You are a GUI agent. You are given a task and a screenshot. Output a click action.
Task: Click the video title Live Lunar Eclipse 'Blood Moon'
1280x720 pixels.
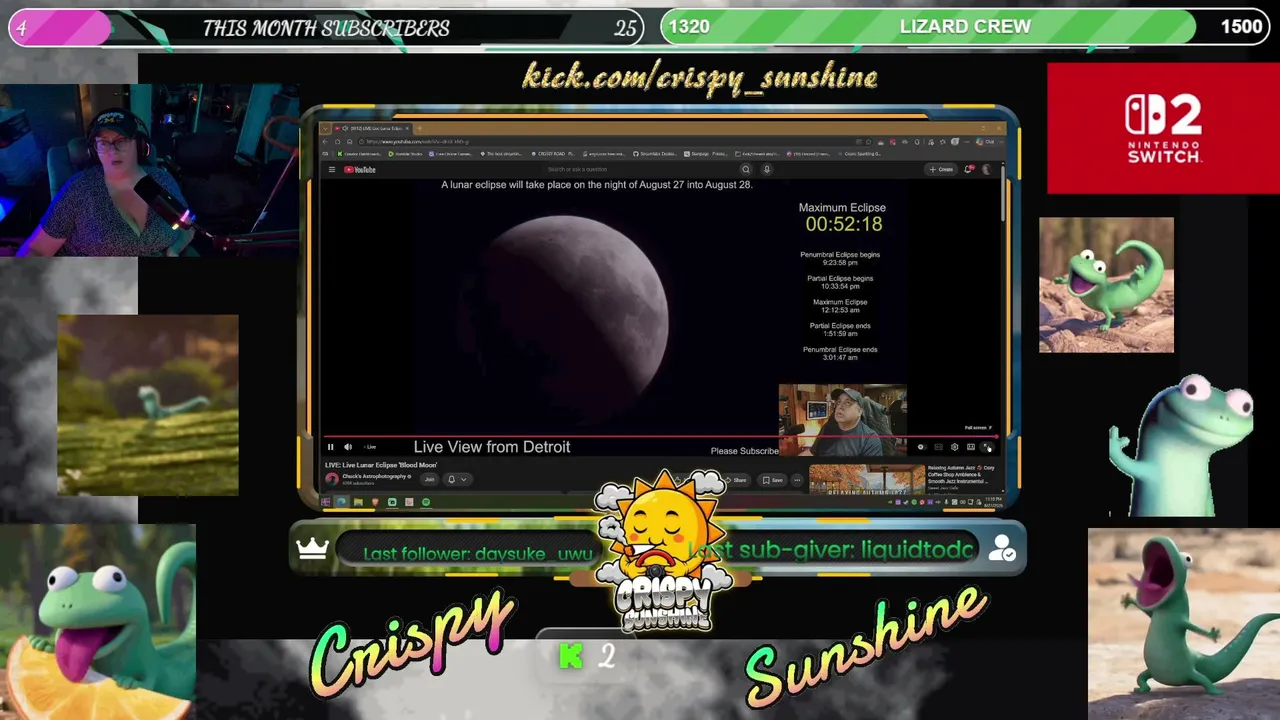click(x=381, y=465)
